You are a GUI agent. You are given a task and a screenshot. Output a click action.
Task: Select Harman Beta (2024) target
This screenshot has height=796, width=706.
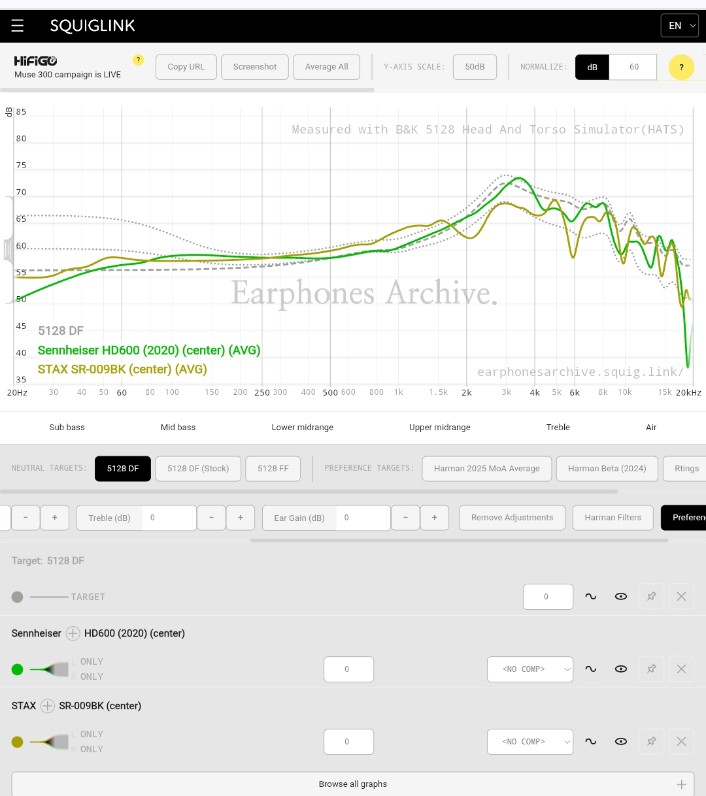607,469
